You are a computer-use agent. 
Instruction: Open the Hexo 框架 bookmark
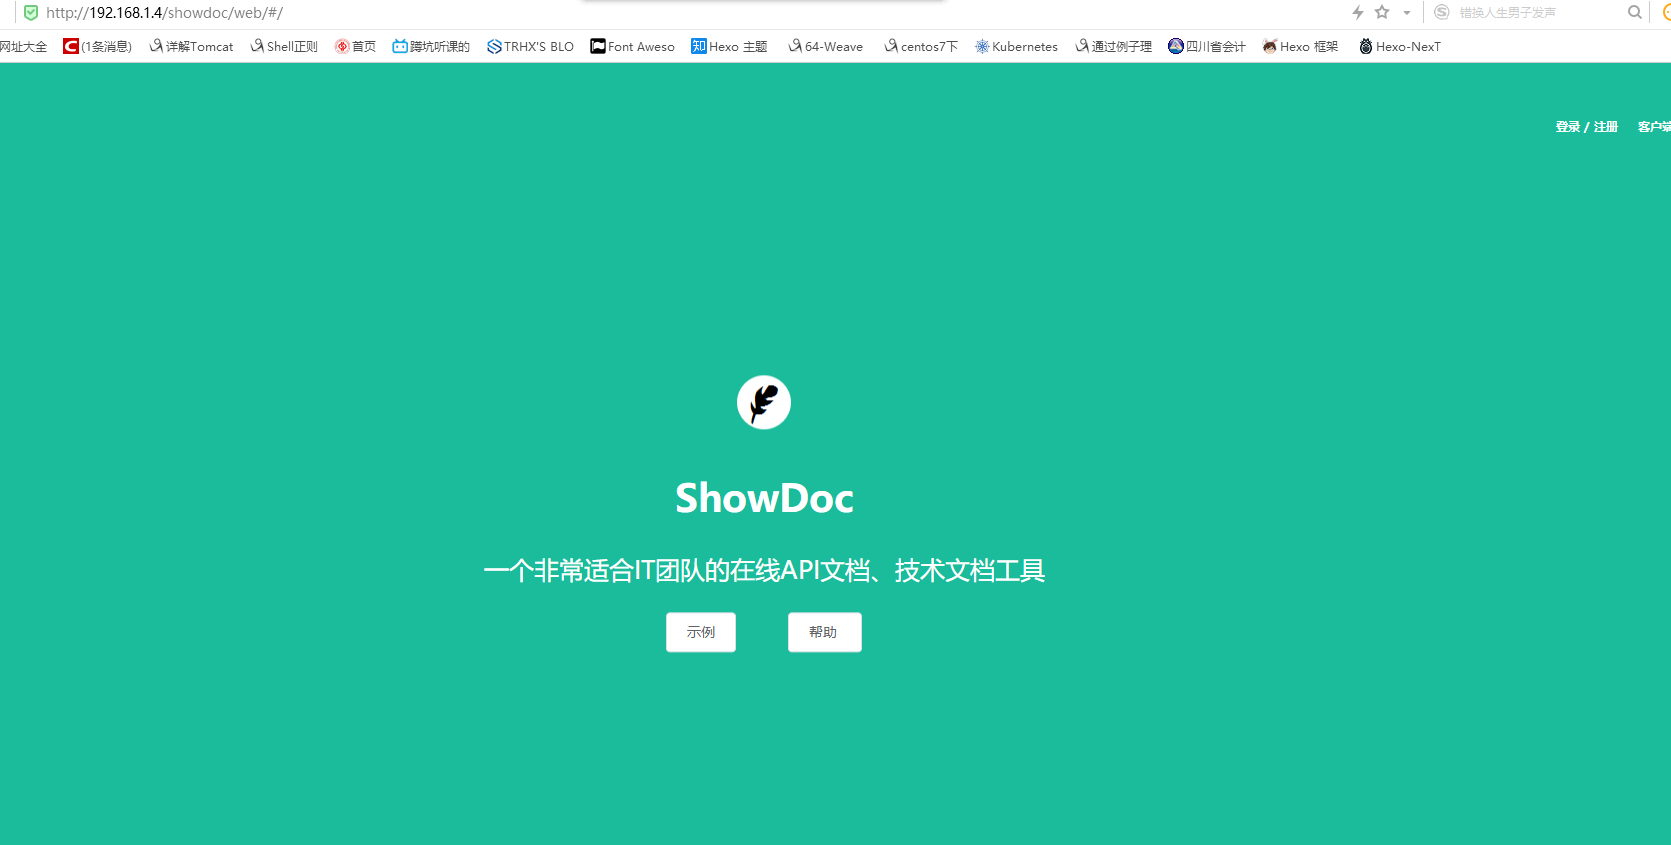[1300, 46]
